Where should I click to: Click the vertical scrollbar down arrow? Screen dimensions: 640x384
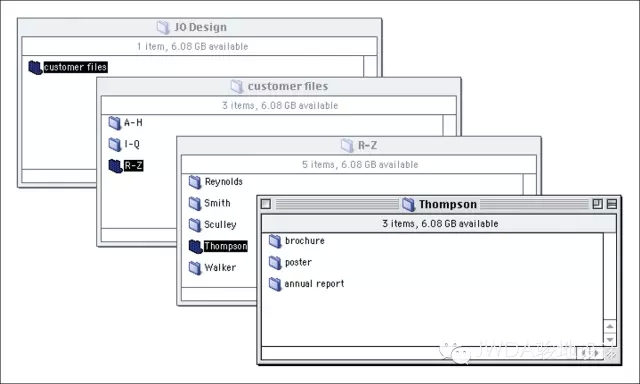tap(609, 340)
